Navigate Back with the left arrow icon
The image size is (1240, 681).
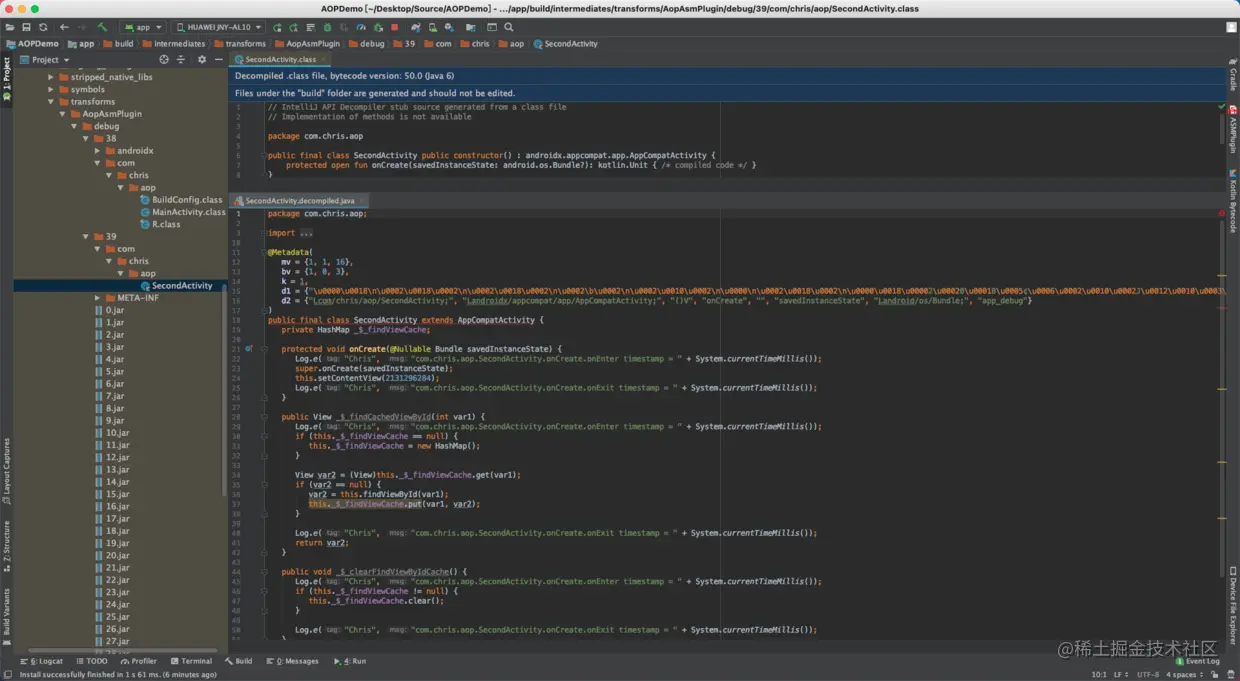[x=64, y=27]
